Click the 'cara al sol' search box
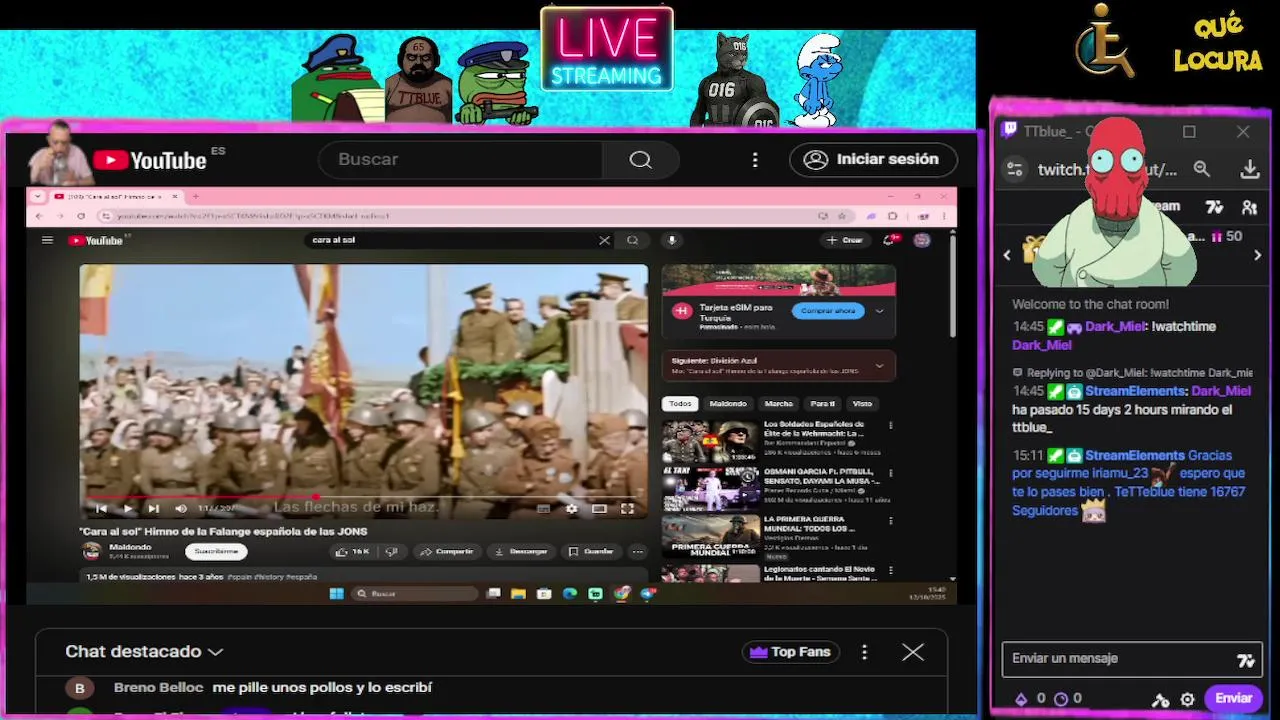 pyautogui.click(x=450, y=240)
